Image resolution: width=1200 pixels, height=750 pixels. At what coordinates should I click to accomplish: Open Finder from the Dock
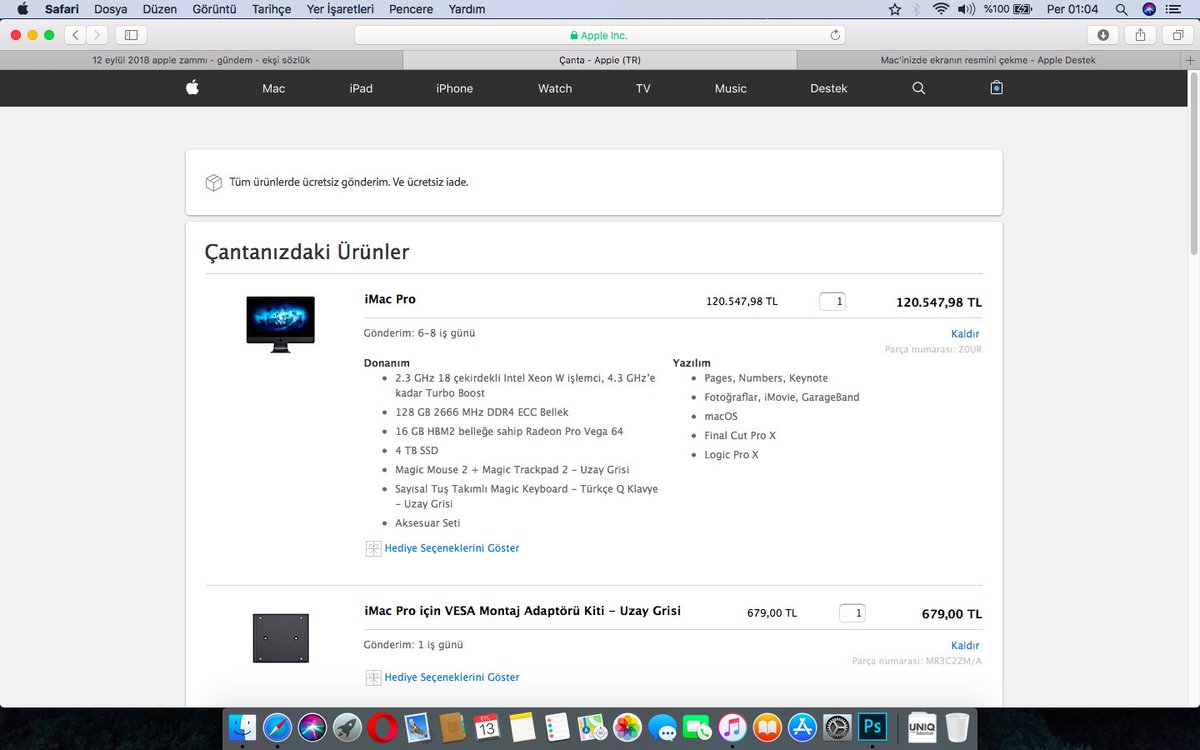(x=242, y=727)
